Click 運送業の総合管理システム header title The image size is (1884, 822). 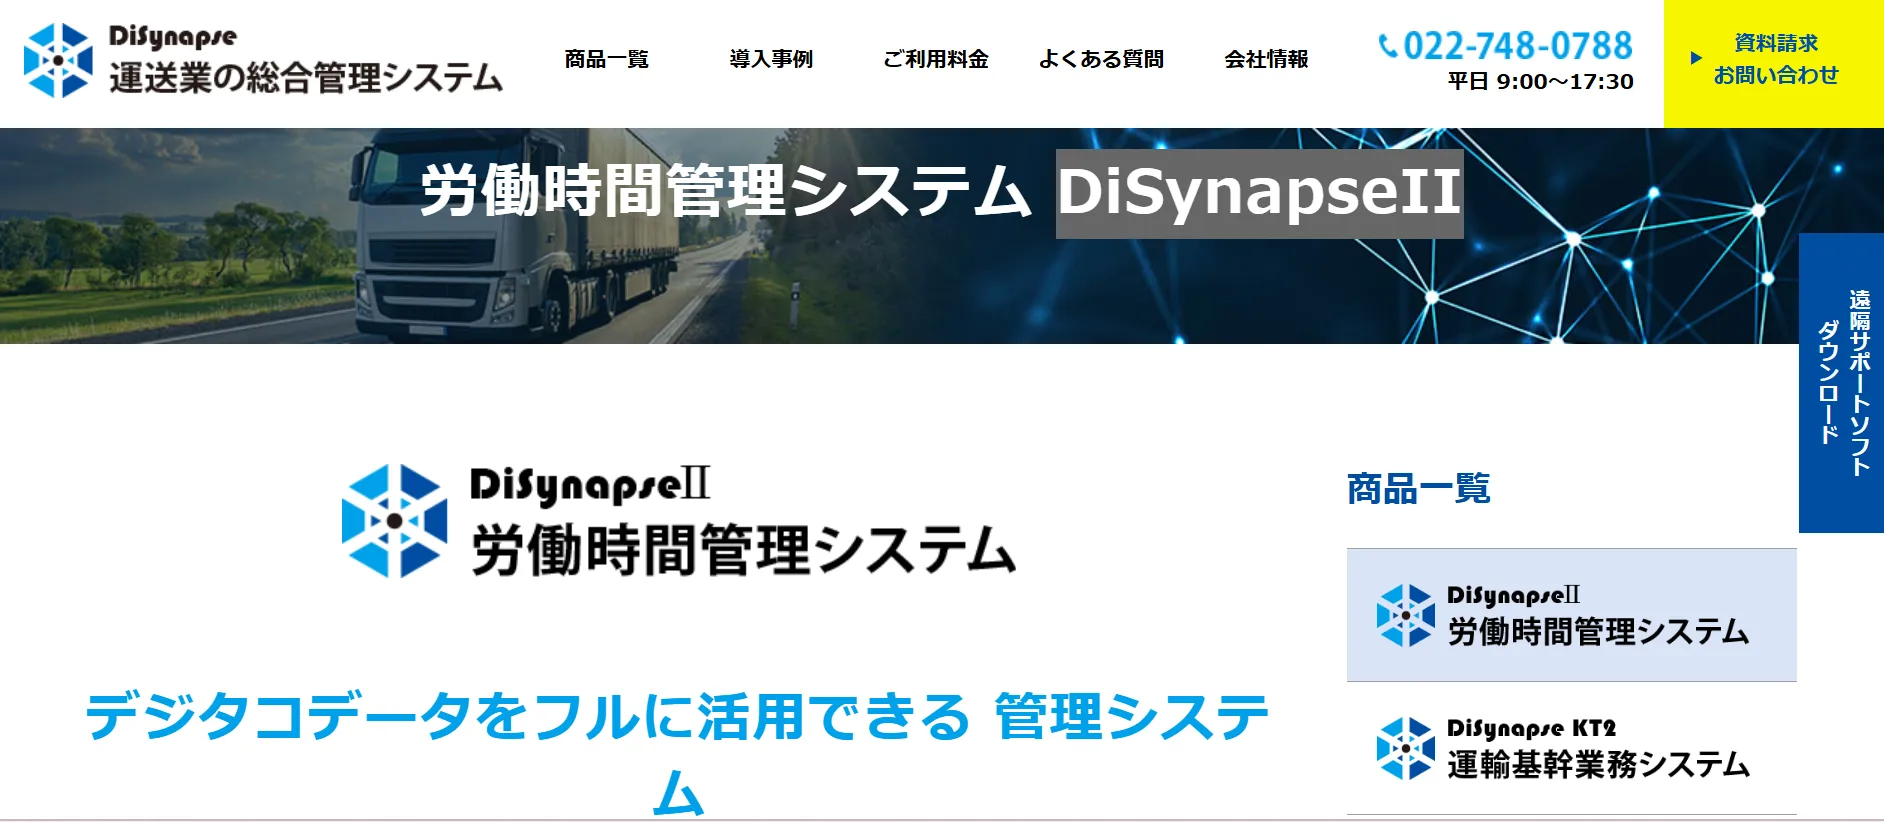click(x=306, y=77)
